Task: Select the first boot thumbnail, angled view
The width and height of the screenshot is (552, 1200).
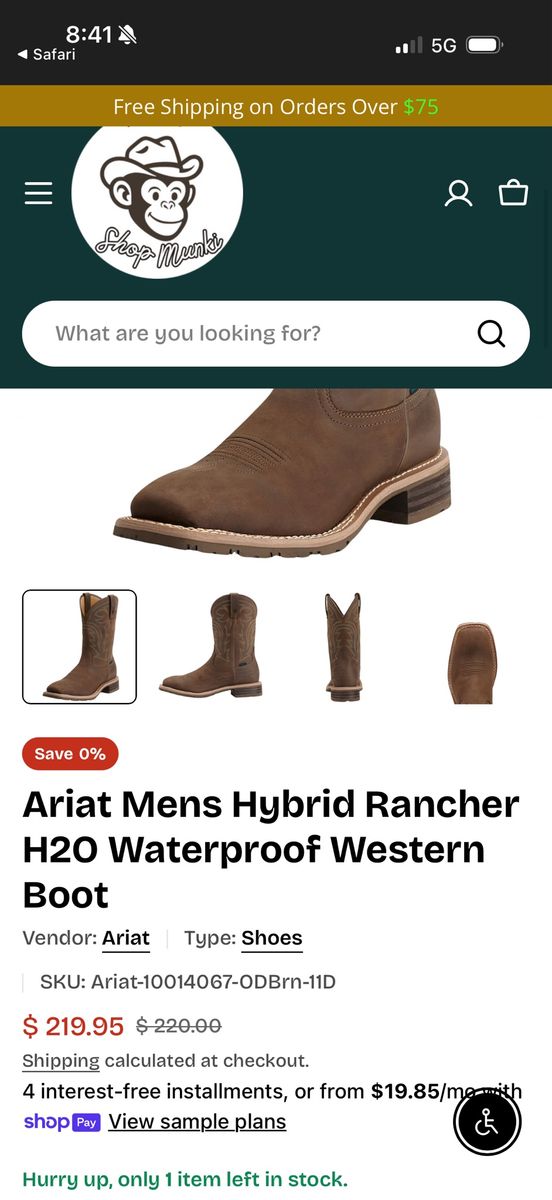Action: click(x=79, y=647)
